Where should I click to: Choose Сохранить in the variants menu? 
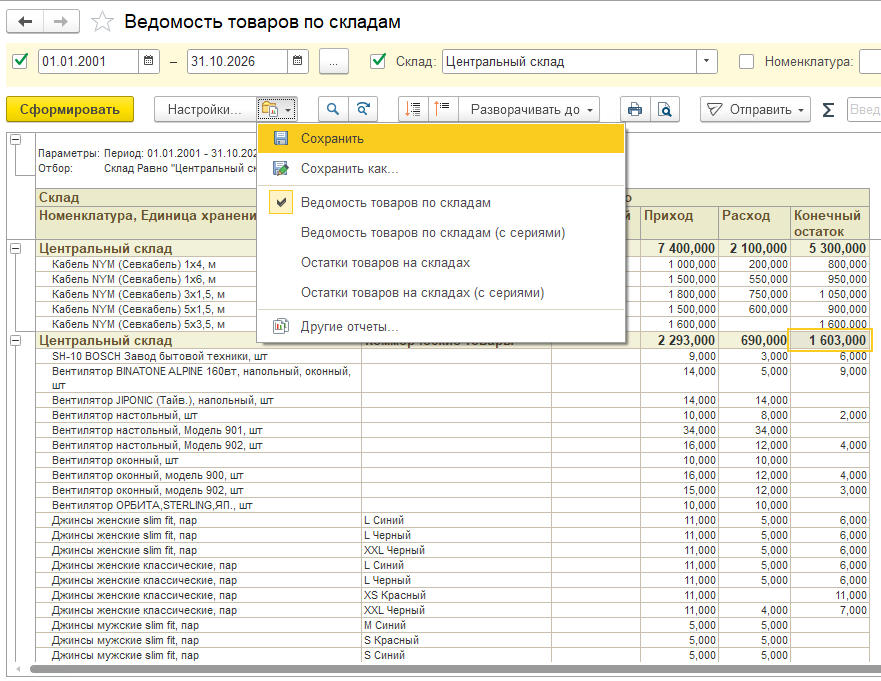click(441, 138)
